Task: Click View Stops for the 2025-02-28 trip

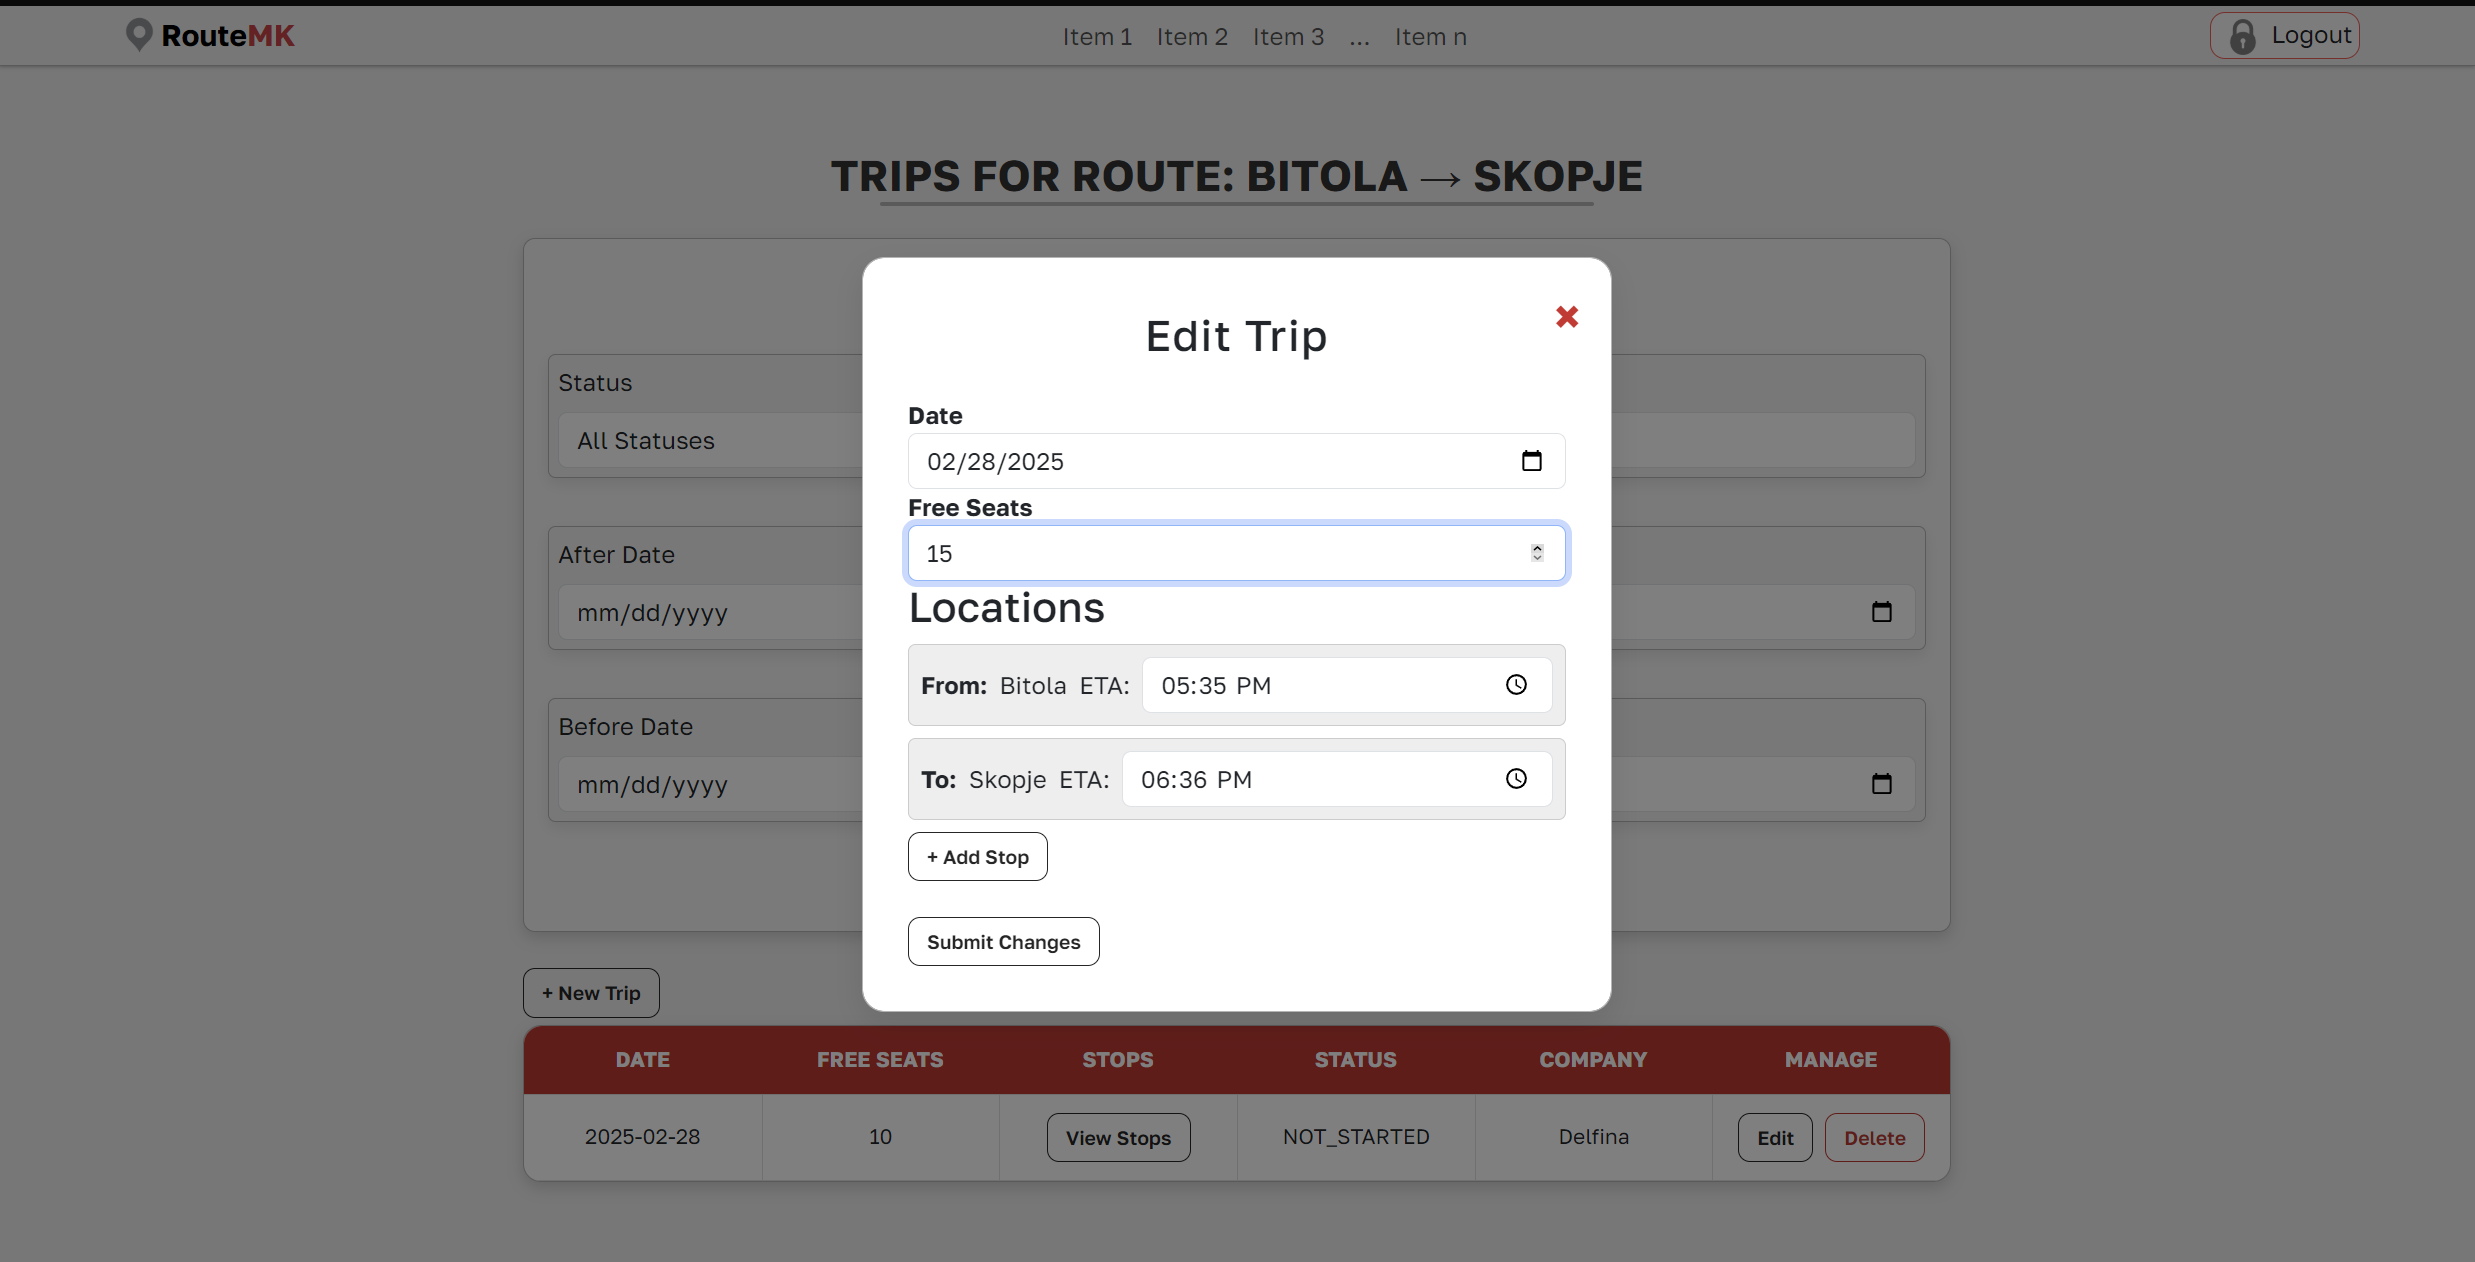Action: pos(1118,1138)
